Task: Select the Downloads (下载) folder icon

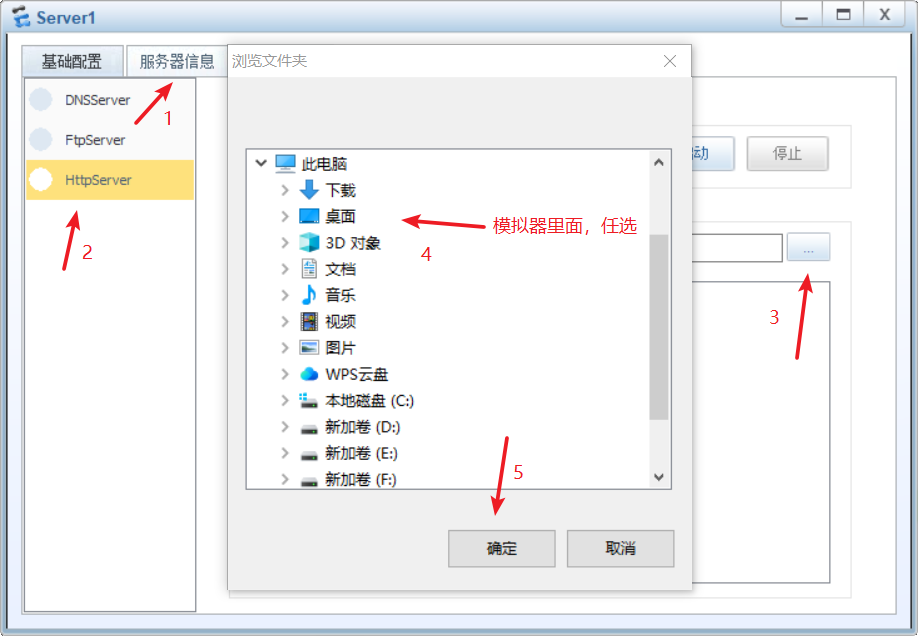Action: point(309,190)
